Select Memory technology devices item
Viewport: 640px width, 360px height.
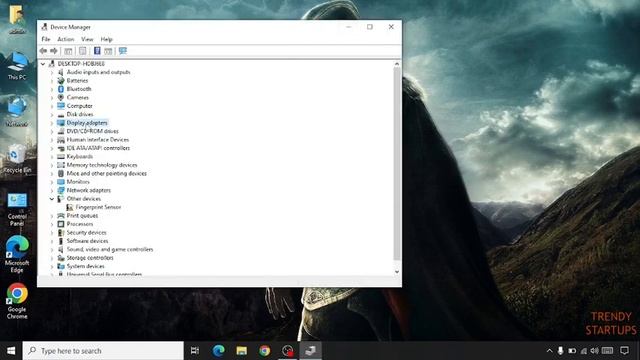102,165
